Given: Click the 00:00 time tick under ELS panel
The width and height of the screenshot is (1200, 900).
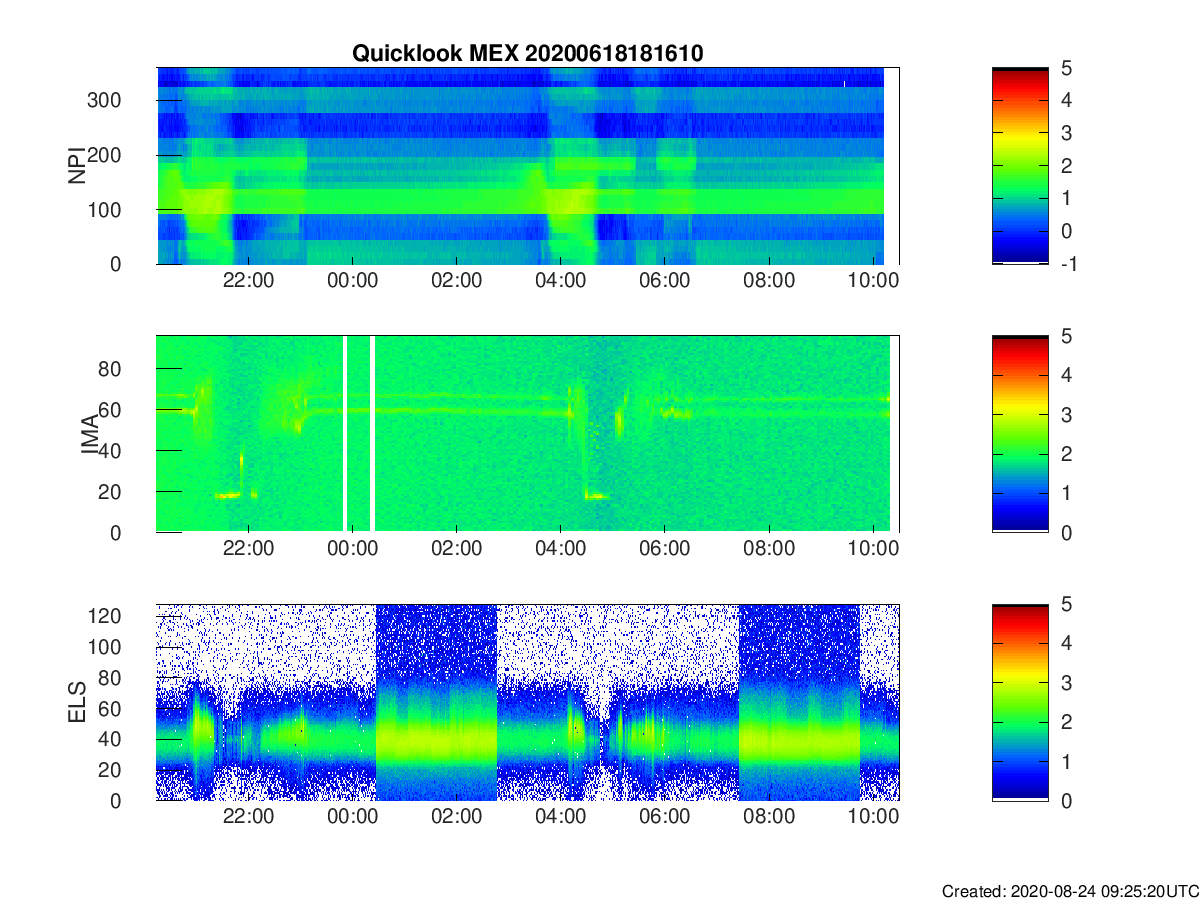Looking at the screenshot, I should pos(352,817).
